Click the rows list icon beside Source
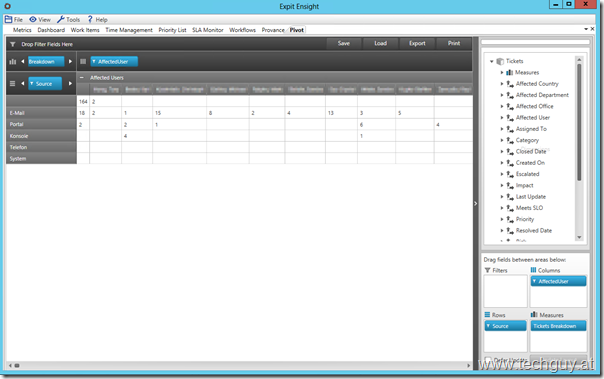The width and height of the screenshot is (604, 379). coord(12,84)
